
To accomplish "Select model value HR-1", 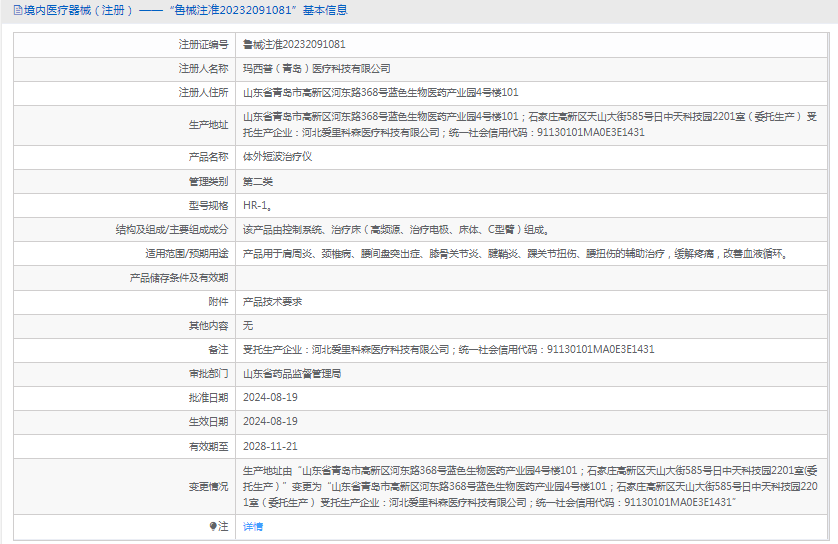I will pos(258,205).
